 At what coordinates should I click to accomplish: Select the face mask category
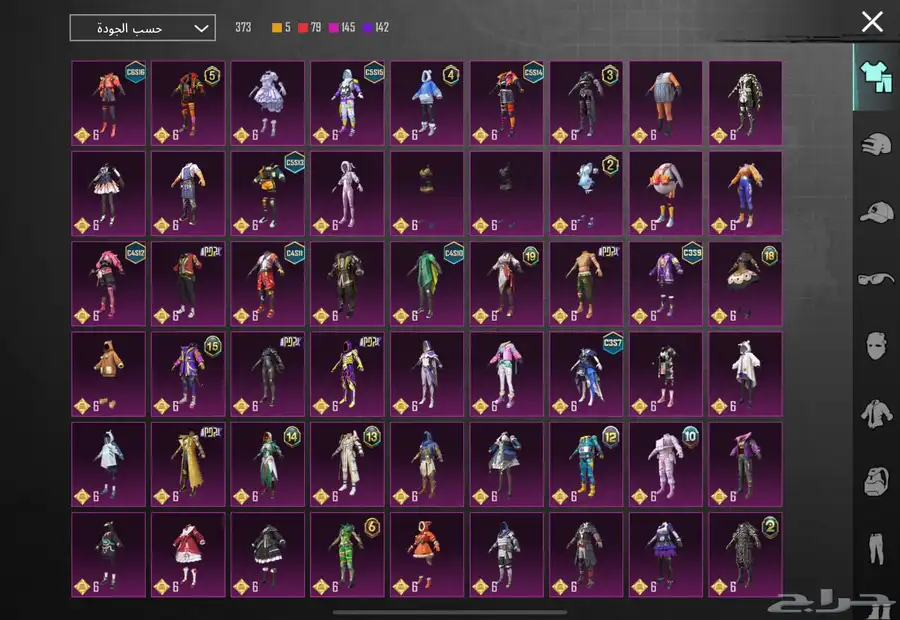click(876, 346)
